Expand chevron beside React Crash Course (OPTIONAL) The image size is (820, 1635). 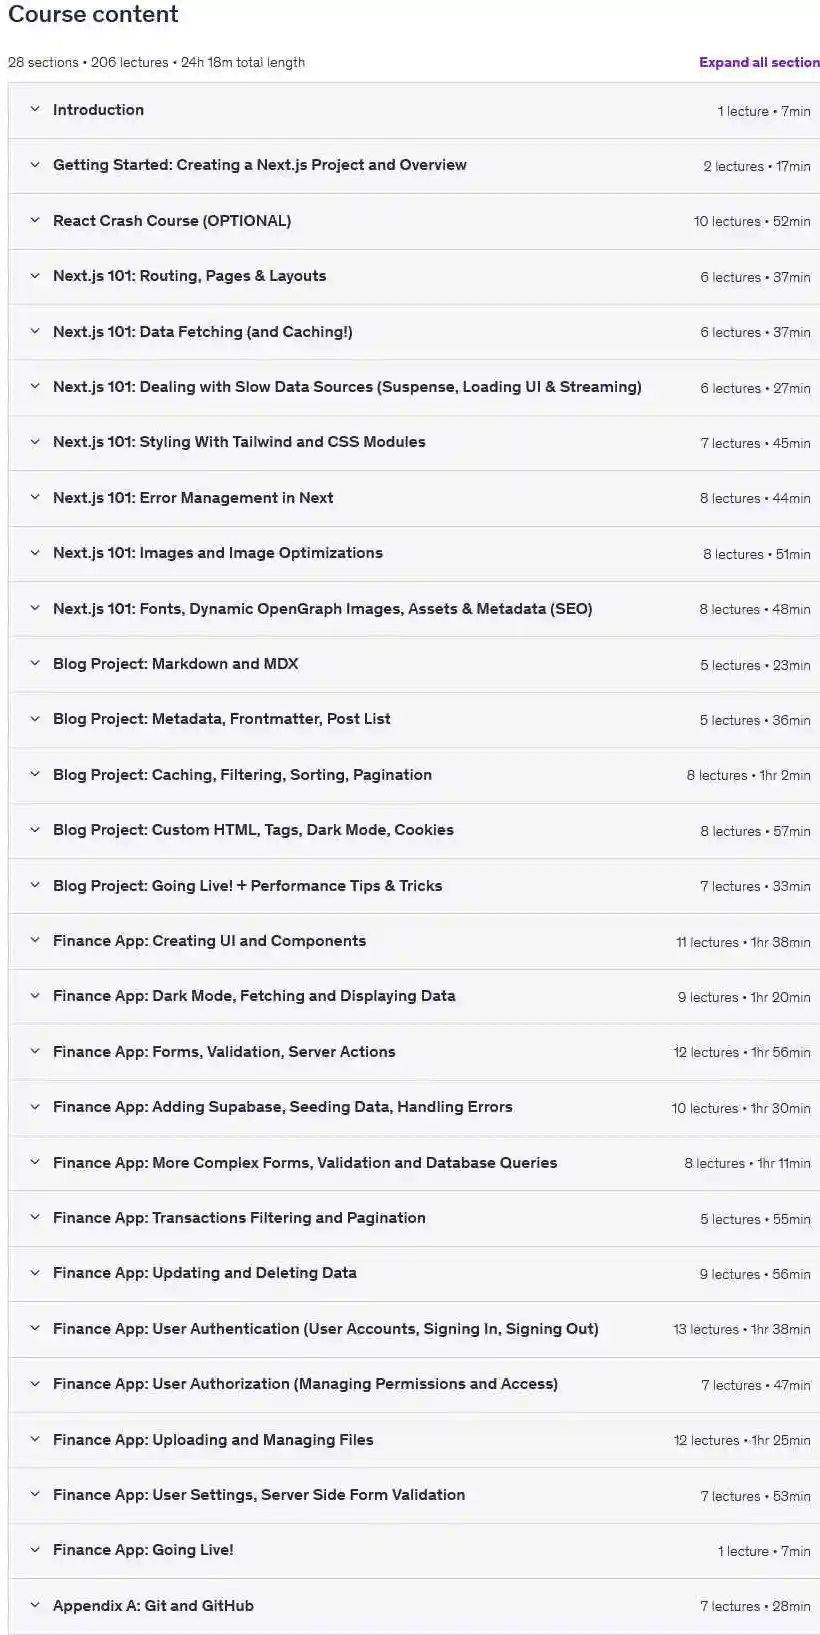35,221
